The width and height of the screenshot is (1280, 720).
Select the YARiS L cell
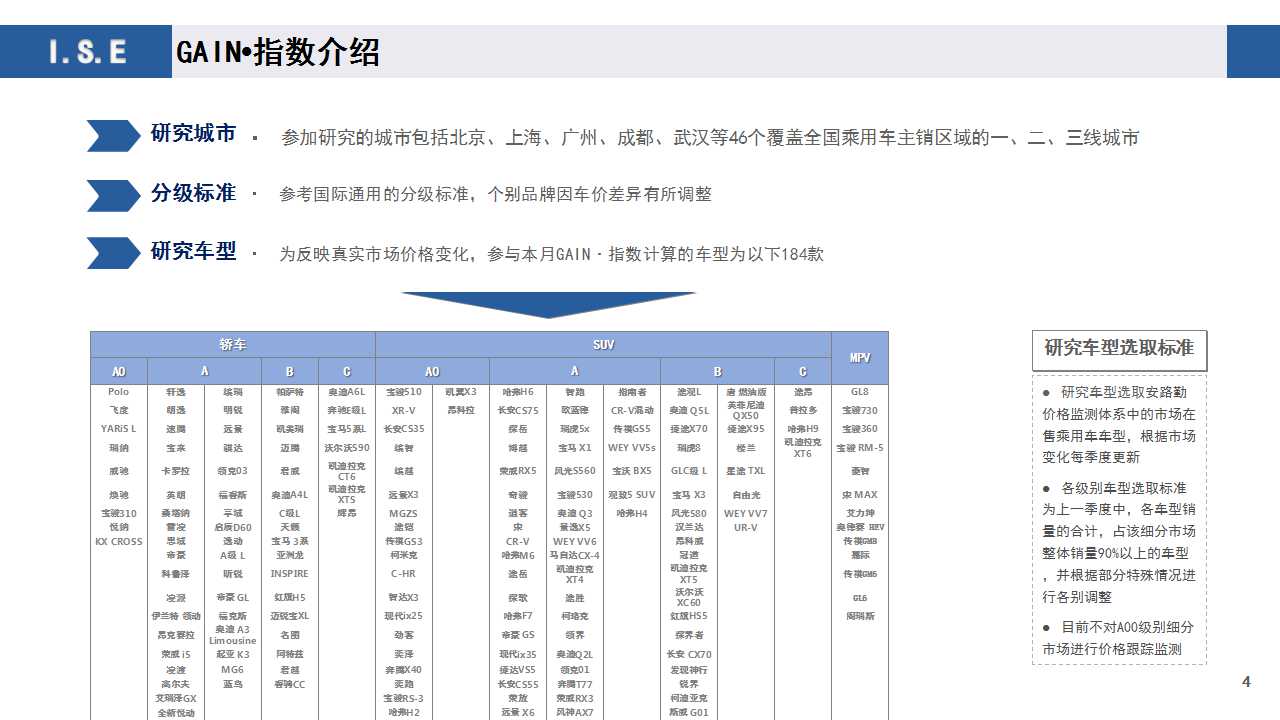point(119,429)
